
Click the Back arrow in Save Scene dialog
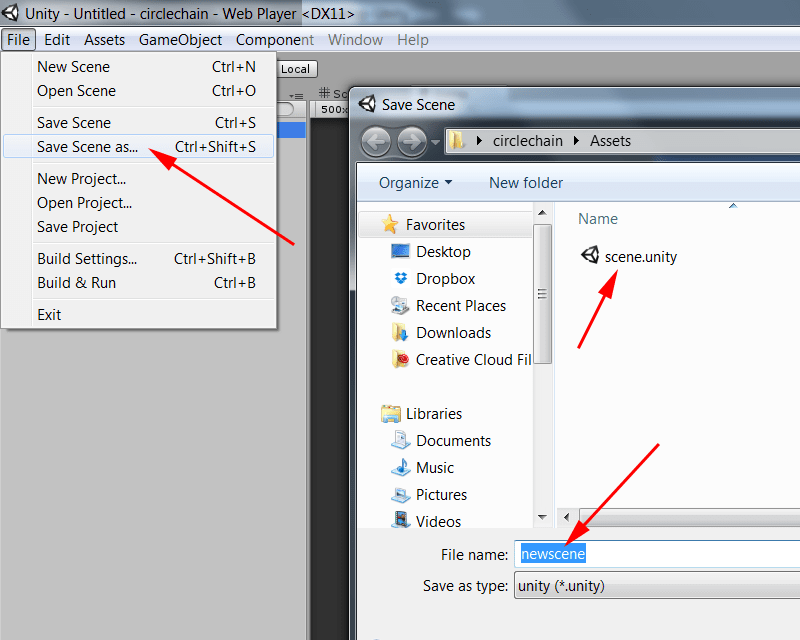click(x=376, y=141)
